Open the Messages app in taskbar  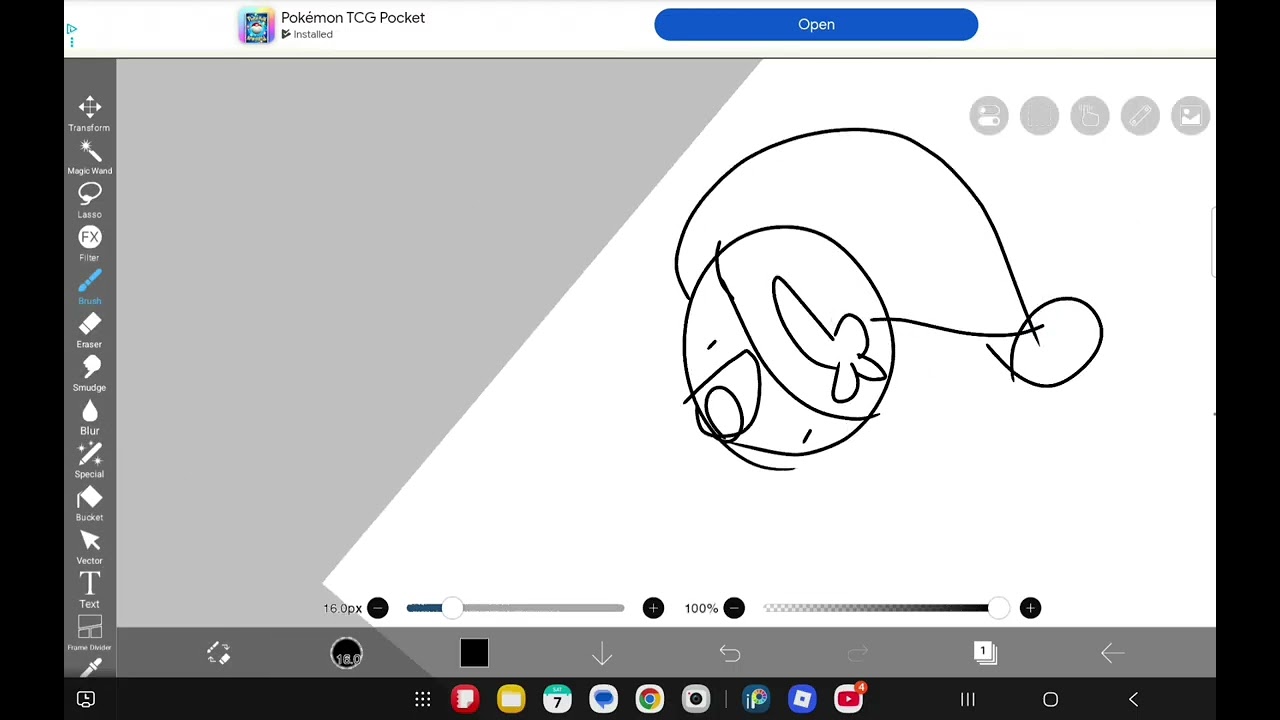click(x=603, y=699)
